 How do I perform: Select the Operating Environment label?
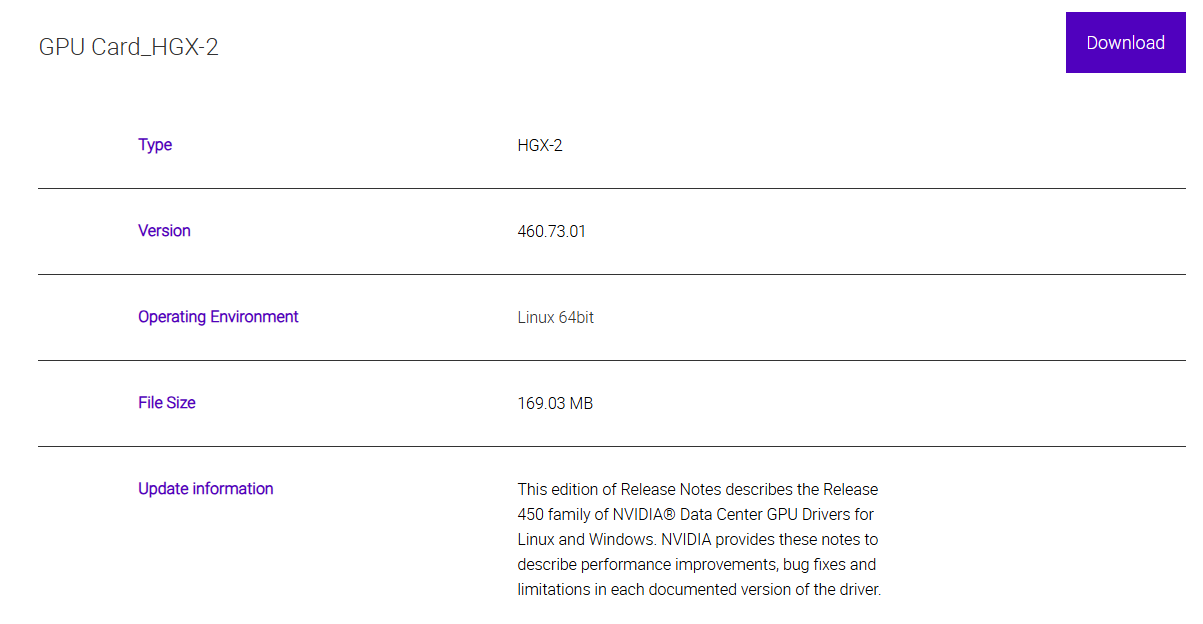click(x=218, y=317)
